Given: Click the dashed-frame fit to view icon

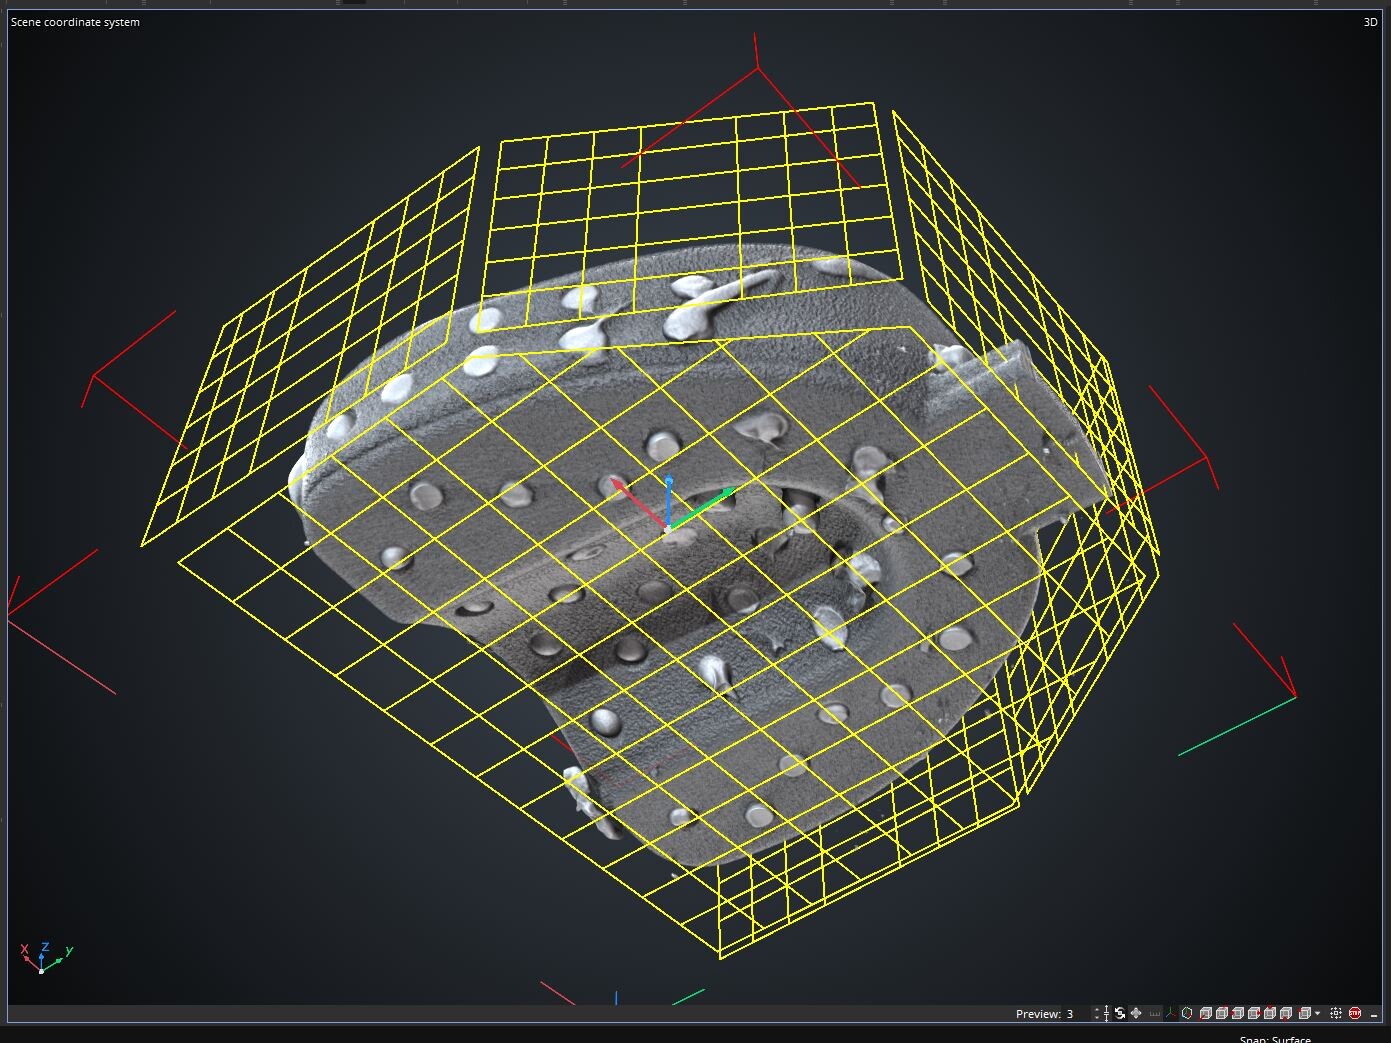Looking at the screenshot, I should click(x=1336, y=1013).
